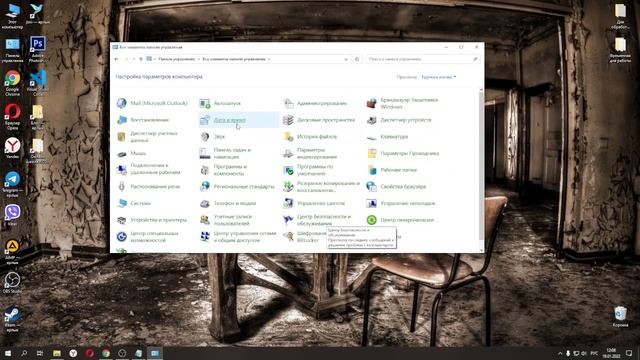Go back using the Back arrow

click(117, 59)
